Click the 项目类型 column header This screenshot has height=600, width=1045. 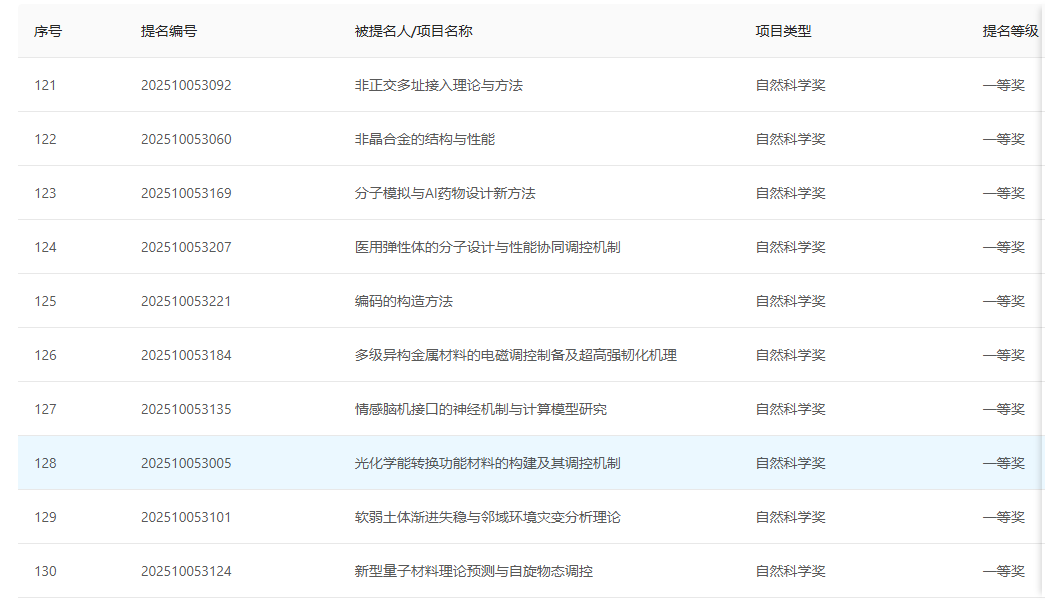(783, 31)
